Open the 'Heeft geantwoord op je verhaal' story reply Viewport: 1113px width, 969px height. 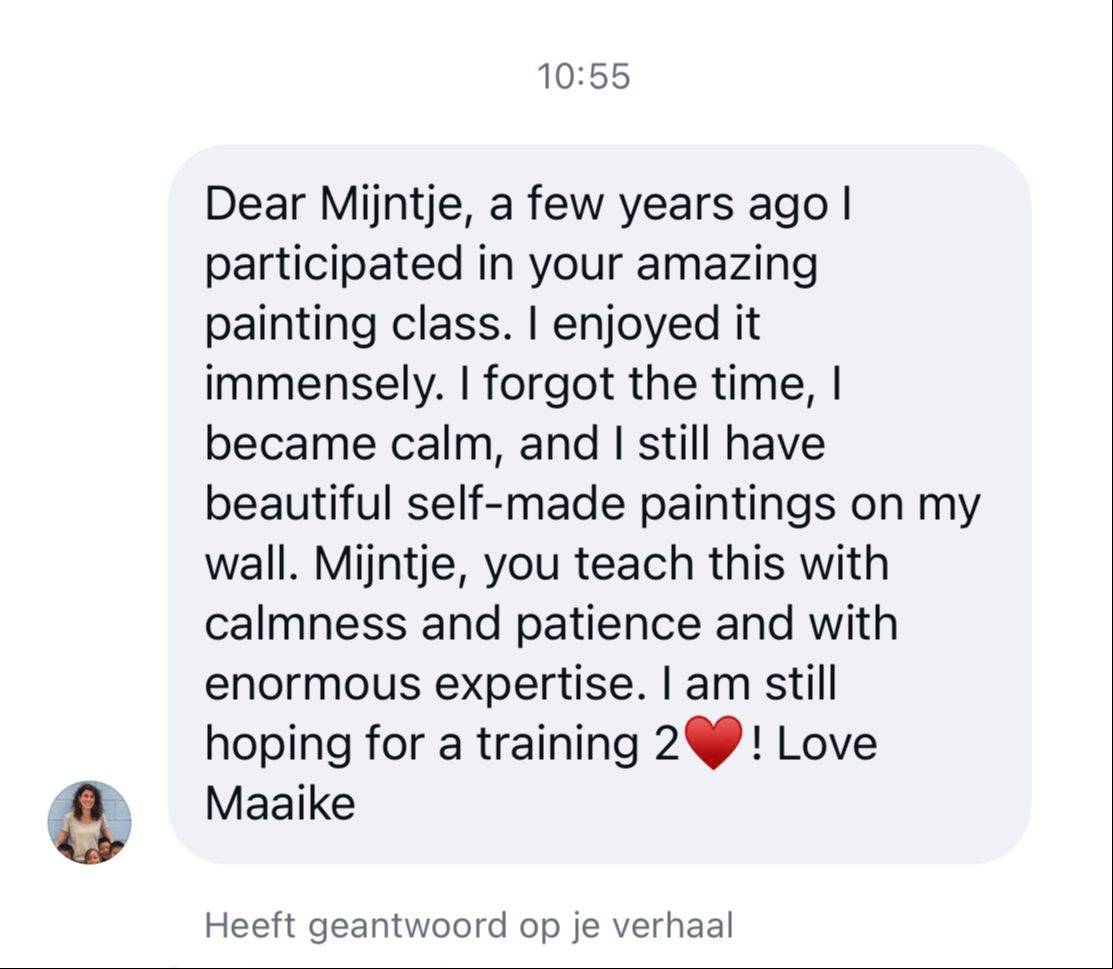tap(468, 926)
